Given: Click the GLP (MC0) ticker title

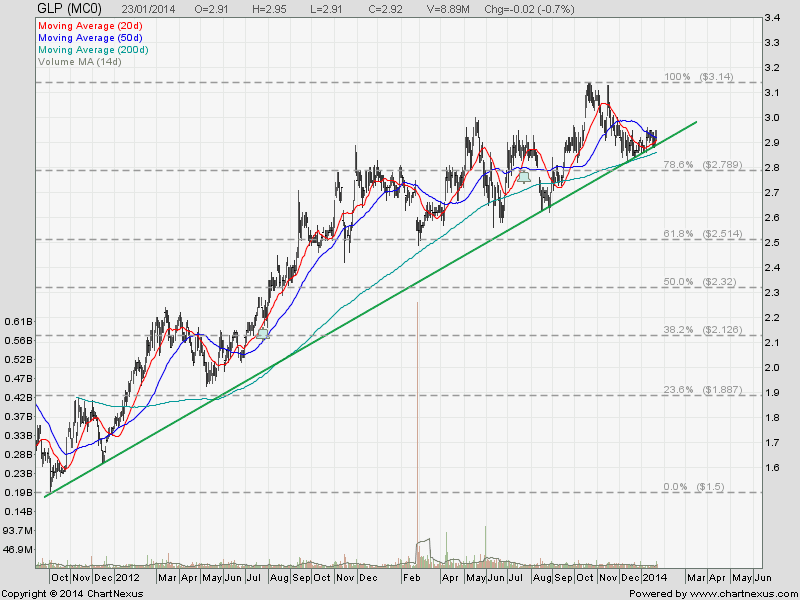Looking at the screenshot, I should coord(69,9).
